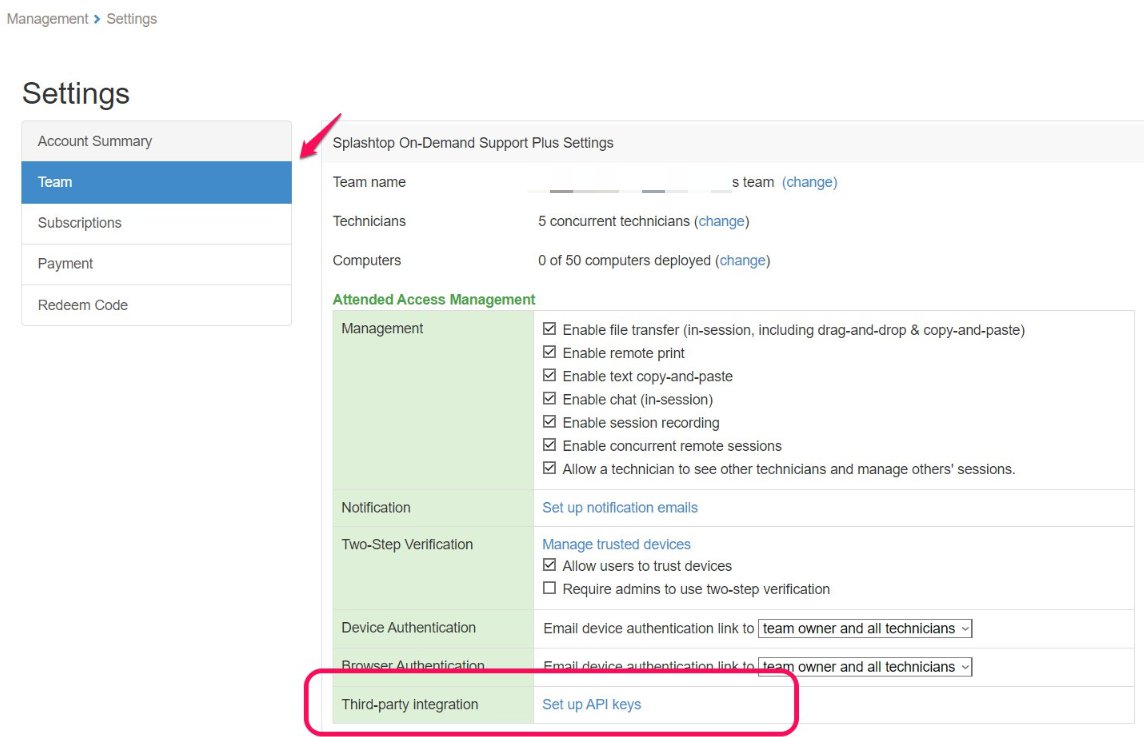The height and width of the screenshot is (737, 1144).
Task: Click the Technicians label
Action: tap(369, 221)
